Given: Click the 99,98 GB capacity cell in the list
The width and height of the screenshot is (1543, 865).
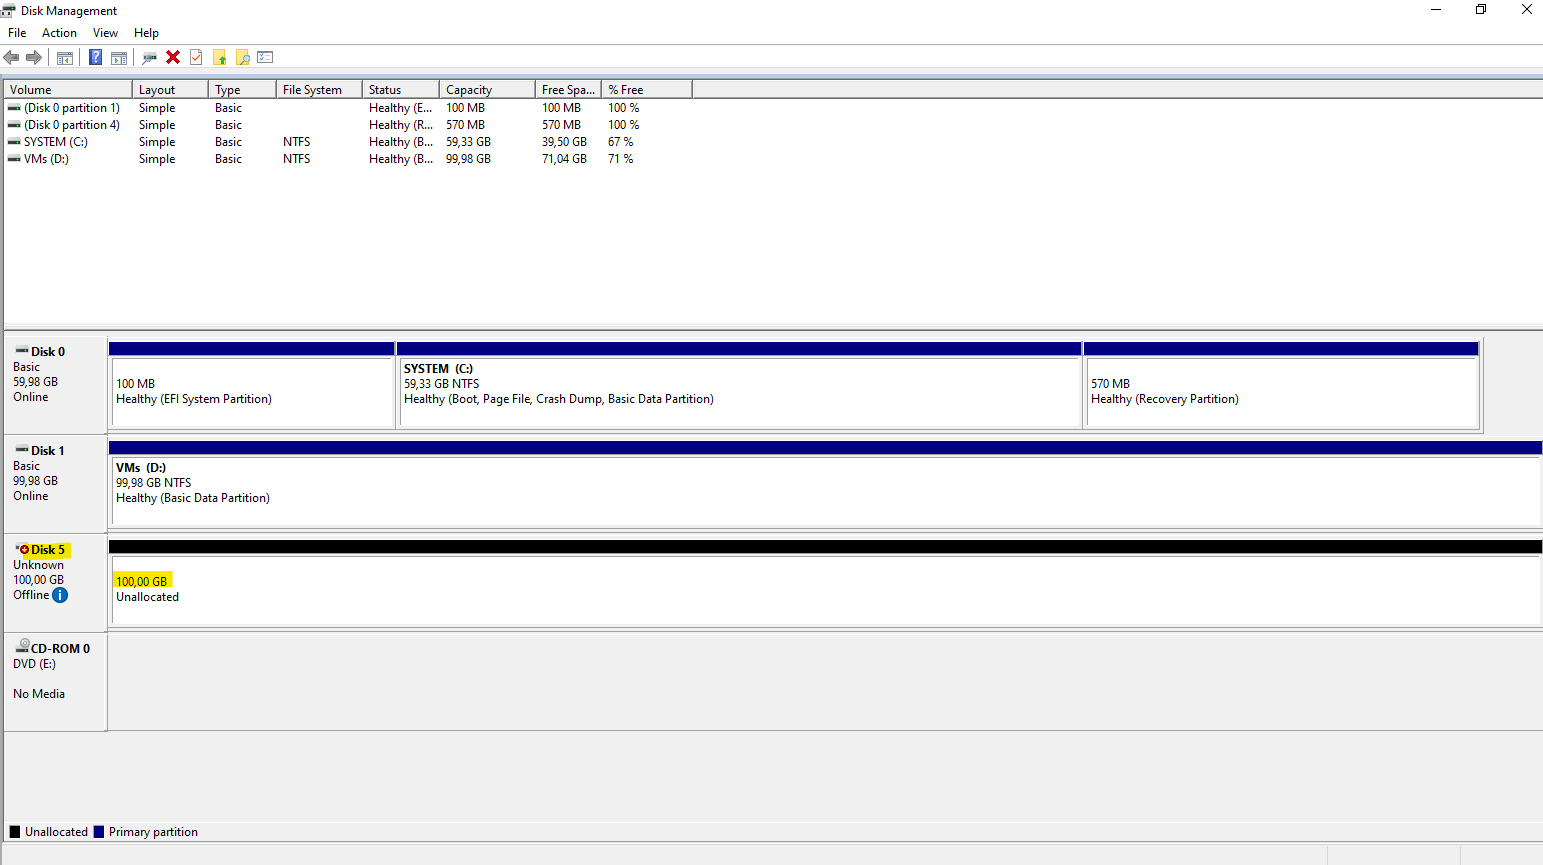Looking at the screenshot, I should pos(468,159).
